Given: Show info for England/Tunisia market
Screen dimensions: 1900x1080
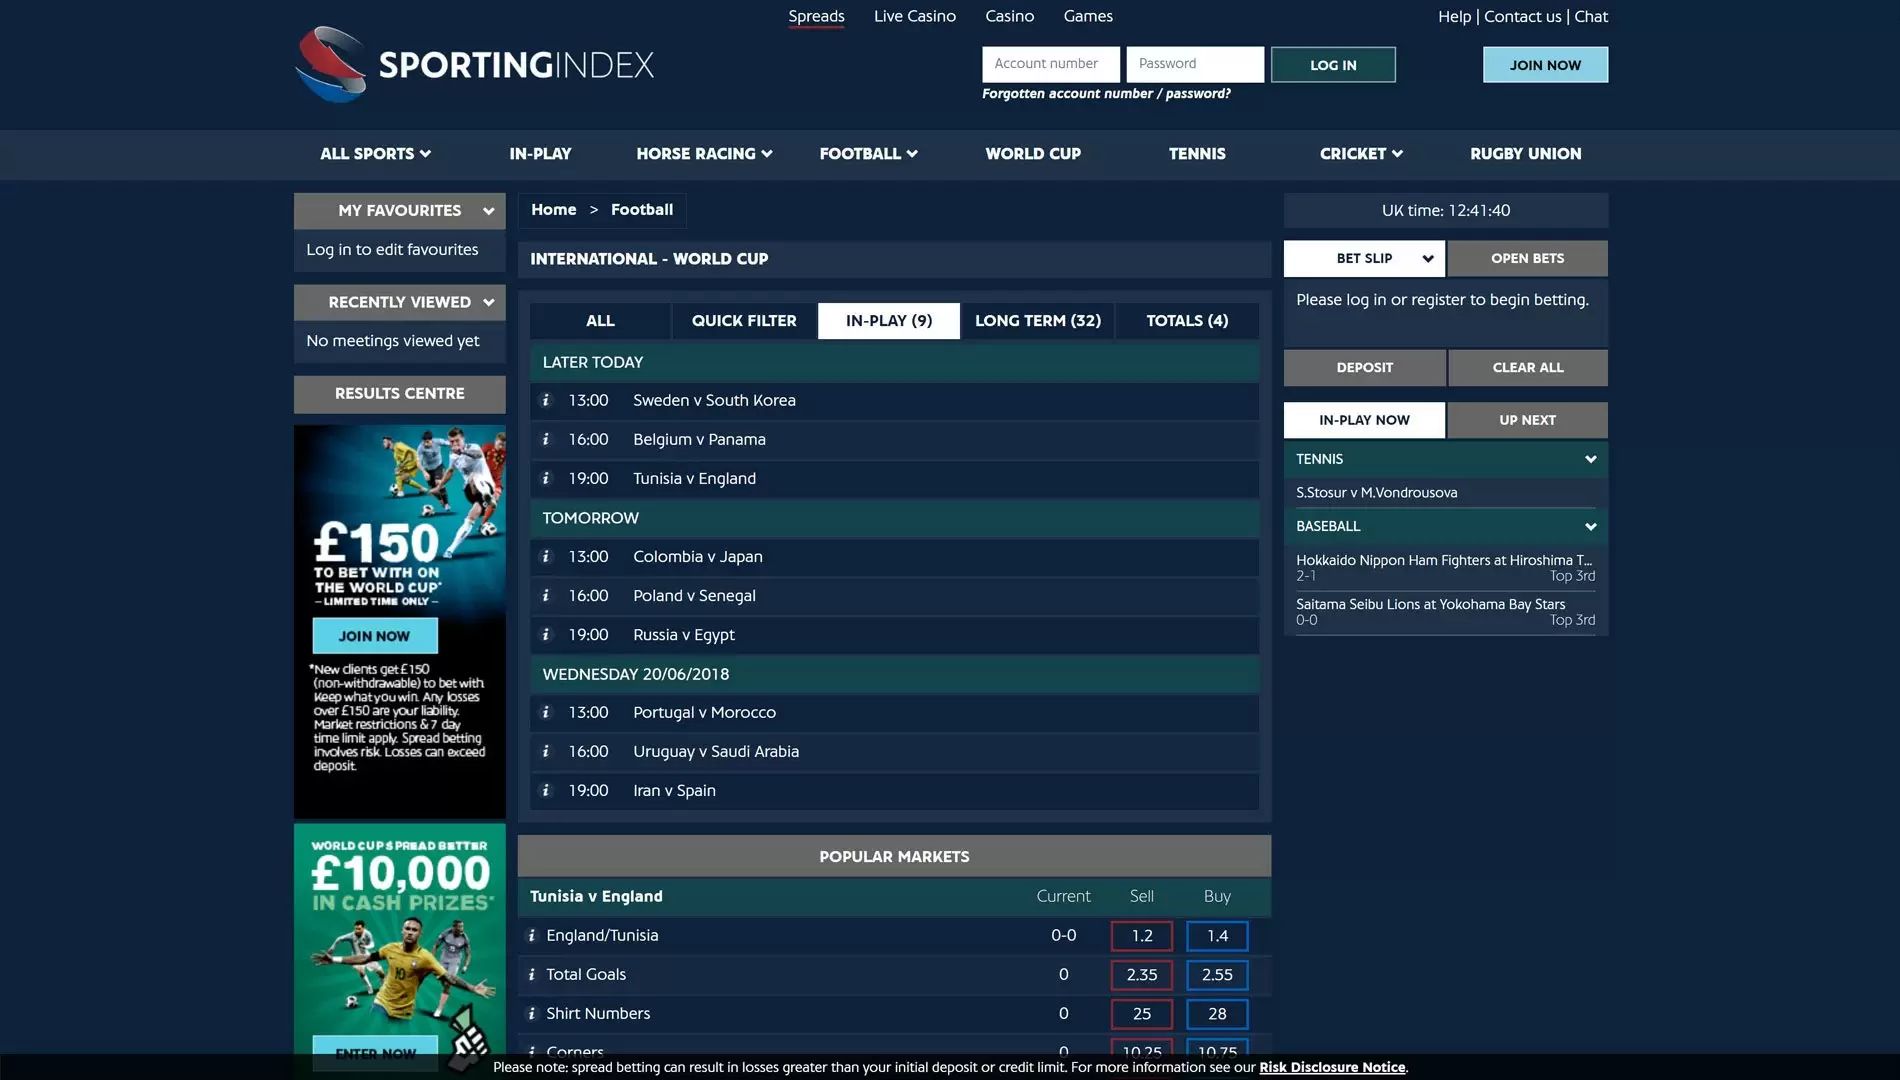Looking at the screenshot, I should click(x=532, y=935).
